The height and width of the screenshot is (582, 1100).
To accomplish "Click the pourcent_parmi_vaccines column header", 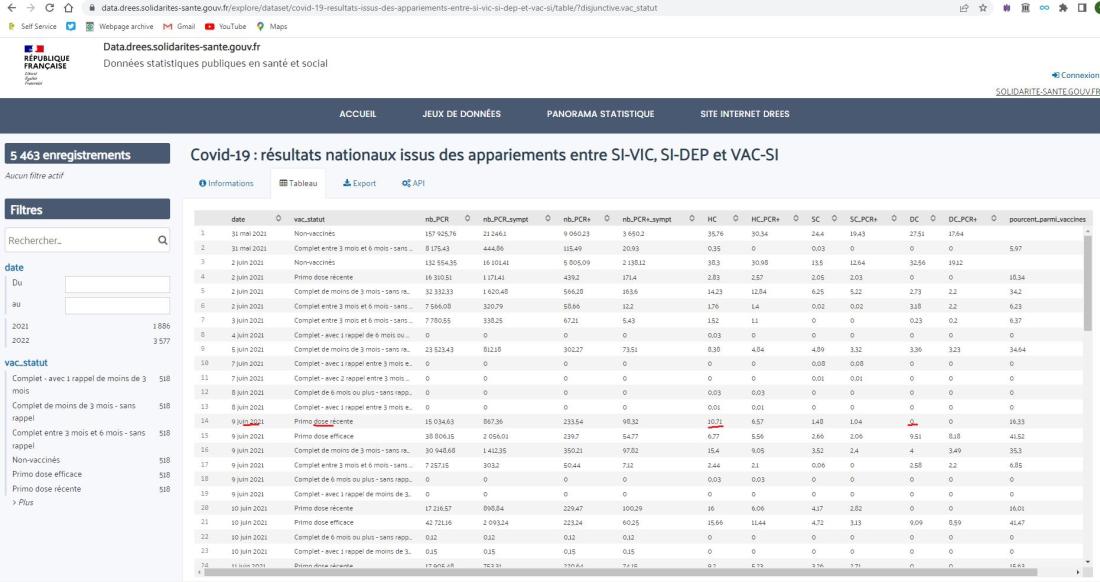I will click(1047, 219).
